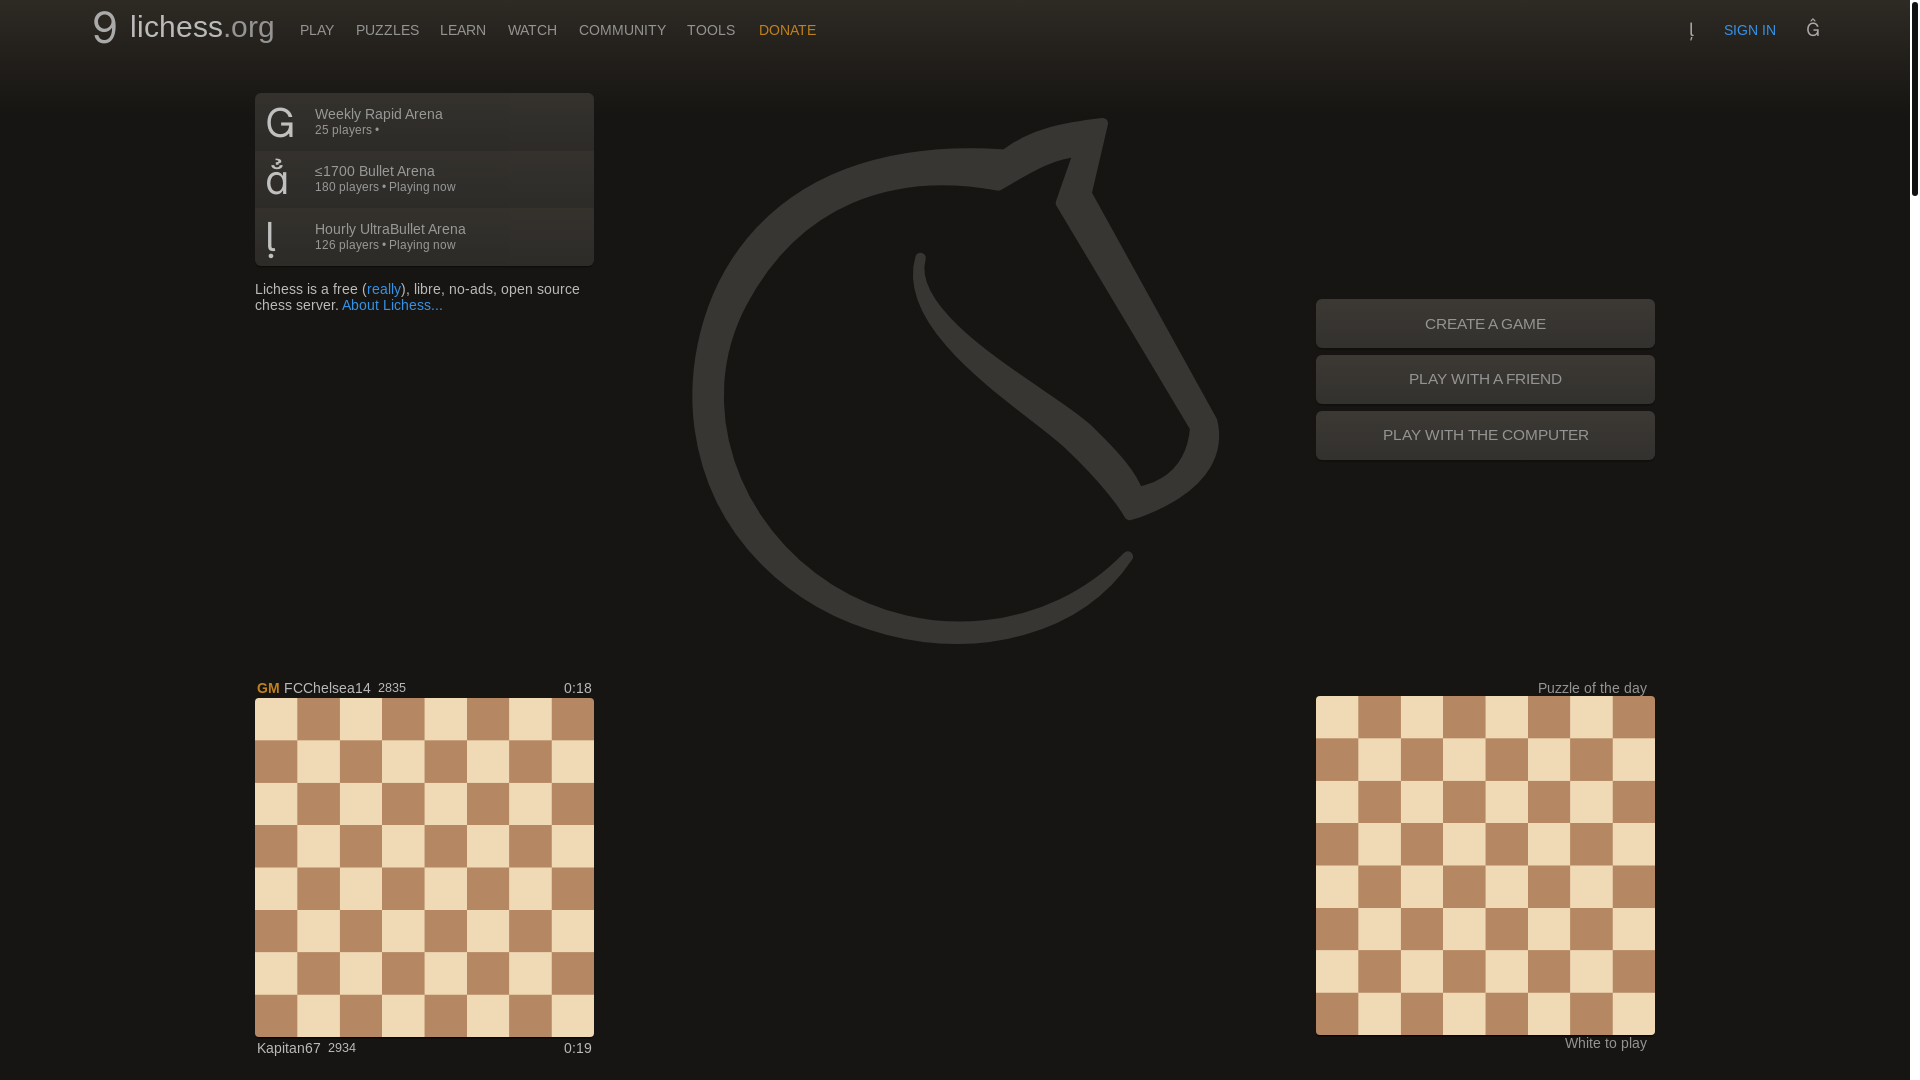Click player name Kapitan67

[x=289, y=1048]
